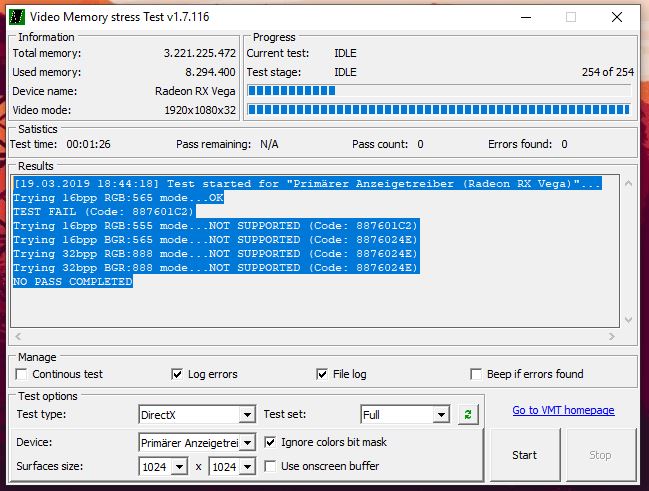Click the 'Trying 16bpp RGB:565 mode...OK' line
The image size is (649, 491).
(118, 197)
